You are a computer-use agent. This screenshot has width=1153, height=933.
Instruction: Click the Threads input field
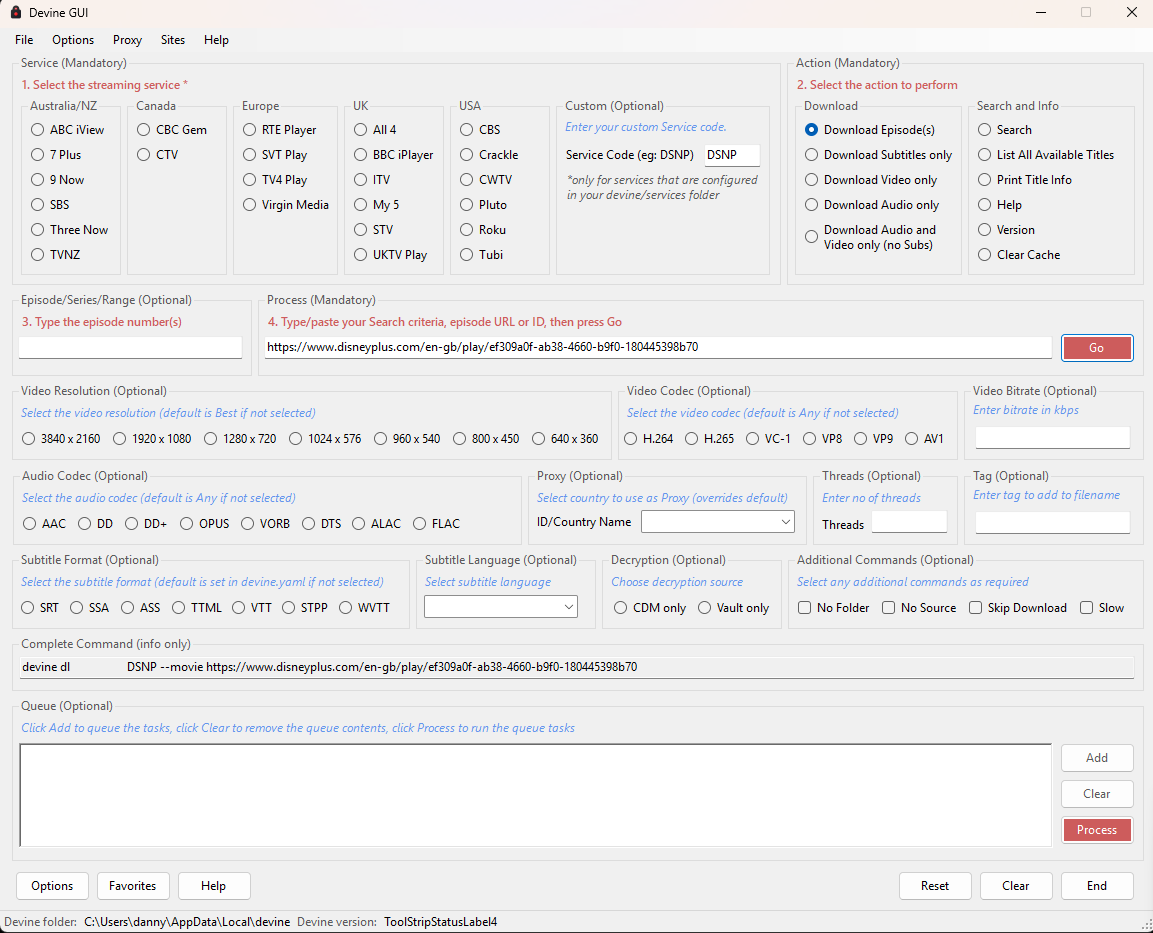(x=909, y=522)
